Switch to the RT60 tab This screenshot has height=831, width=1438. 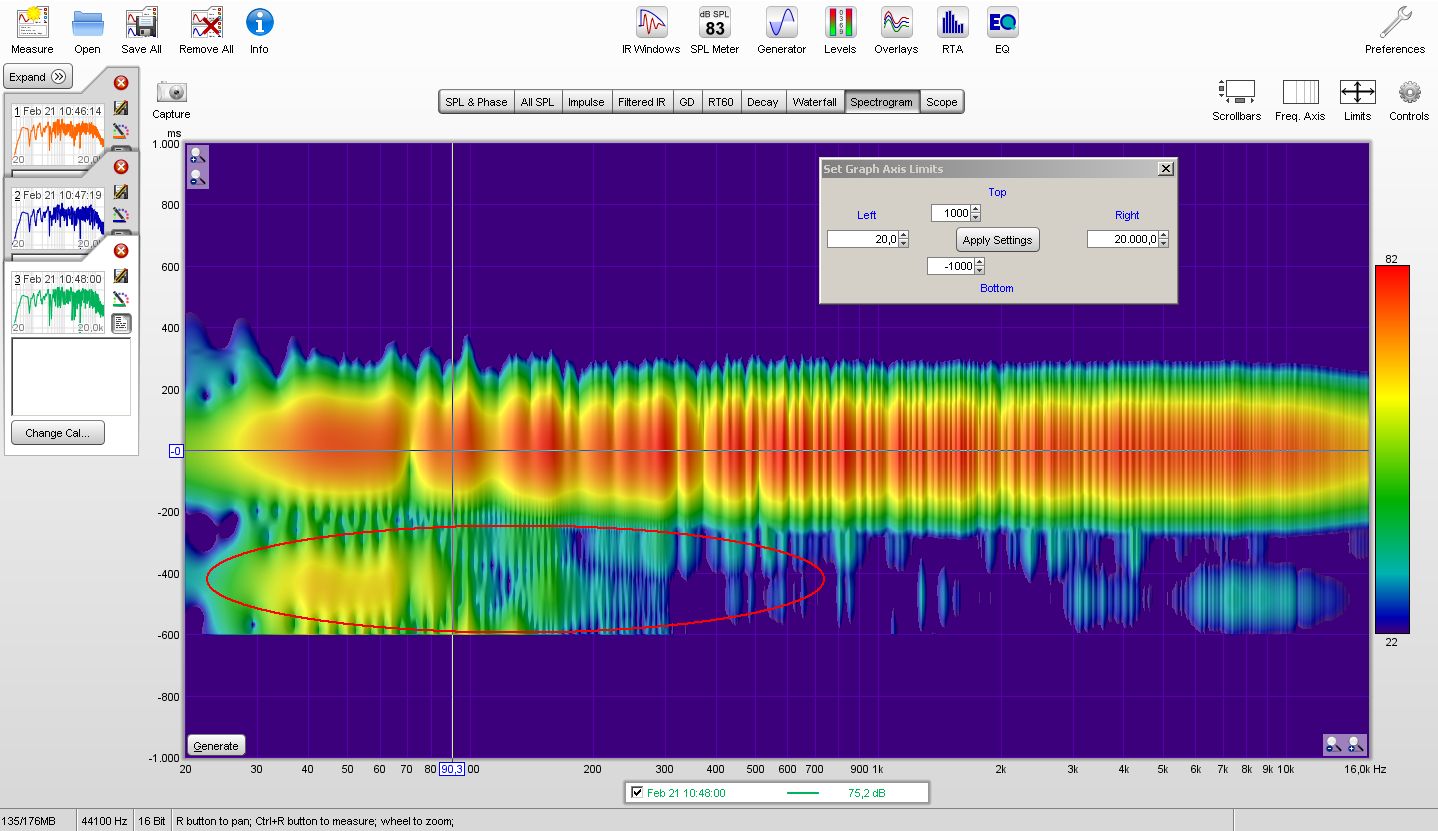pyautogui.click(x=720, y=102)
